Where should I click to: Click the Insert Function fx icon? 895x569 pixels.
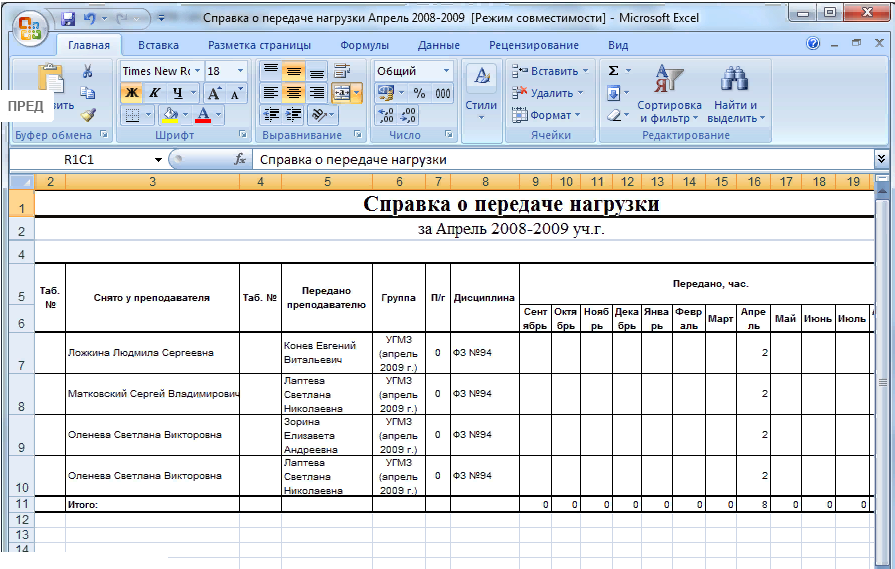coord(240,160)
